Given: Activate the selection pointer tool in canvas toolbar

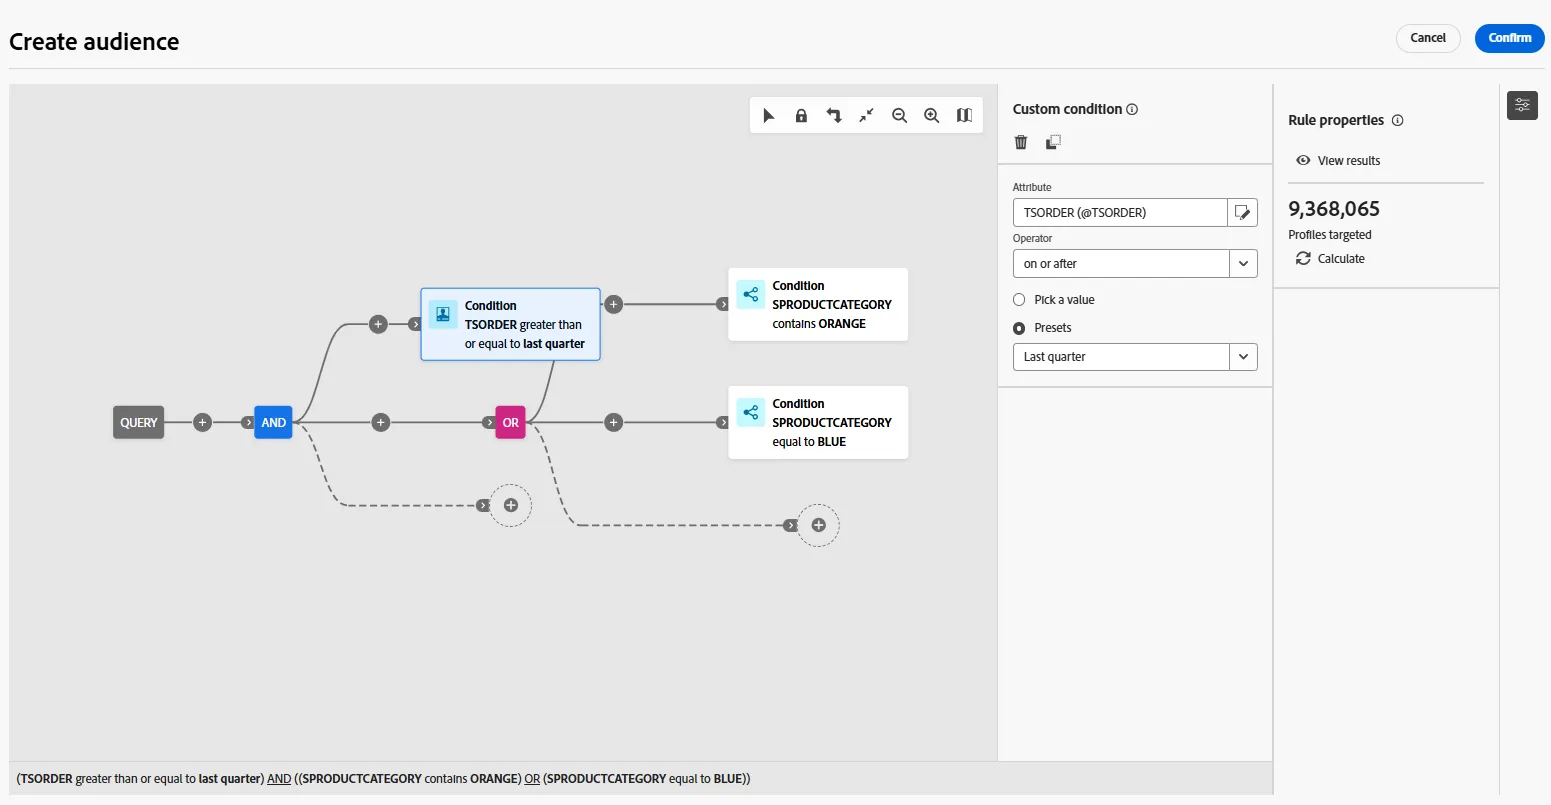Looking at the screenshot, I should [769, 116].
